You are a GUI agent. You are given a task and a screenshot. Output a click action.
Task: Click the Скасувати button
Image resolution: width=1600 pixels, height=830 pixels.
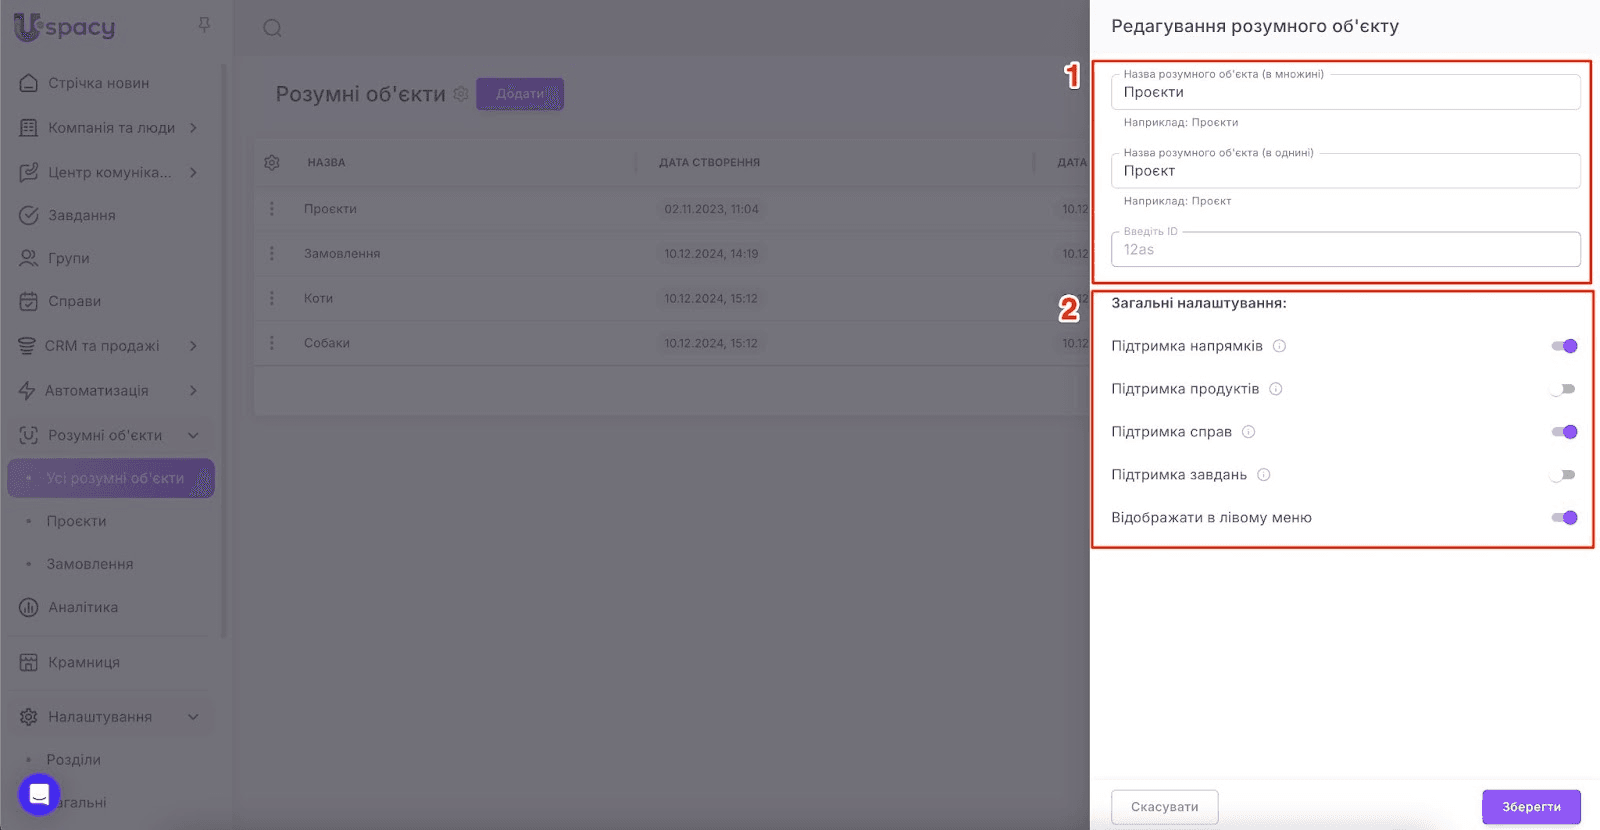[1164, 807]
